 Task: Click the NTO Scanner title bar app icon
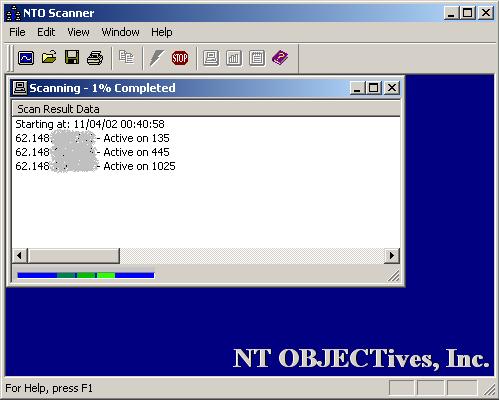pyautogui.click(x=14, y=13)
